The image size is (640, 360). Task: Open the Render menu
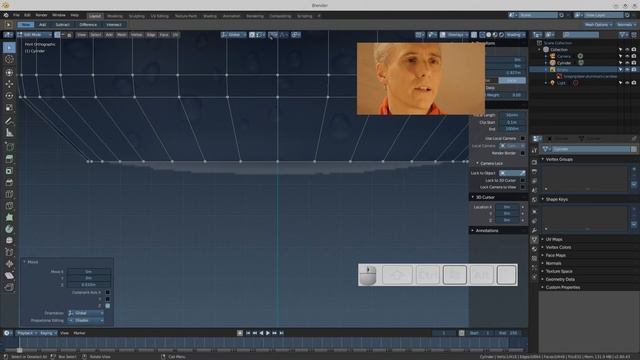[41, 16]
